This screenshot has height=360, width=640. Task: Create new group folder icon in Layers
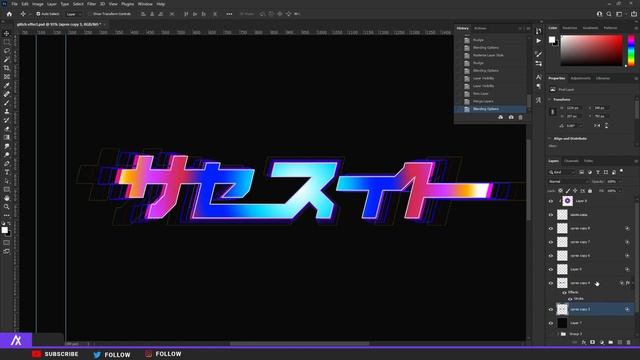pos(611,342)
